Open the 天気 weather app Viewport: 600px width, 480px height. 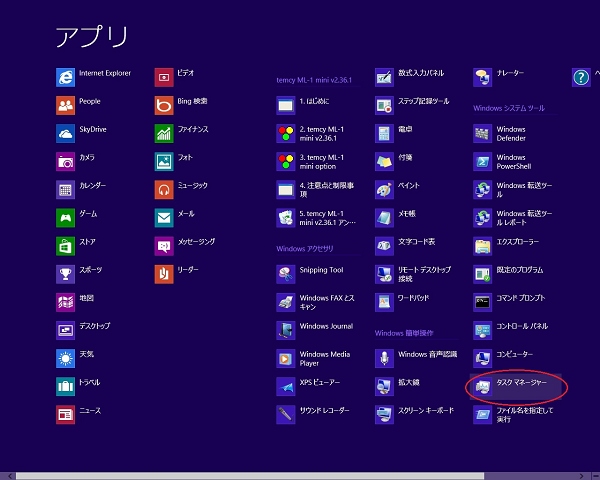[x=65, y=359]
